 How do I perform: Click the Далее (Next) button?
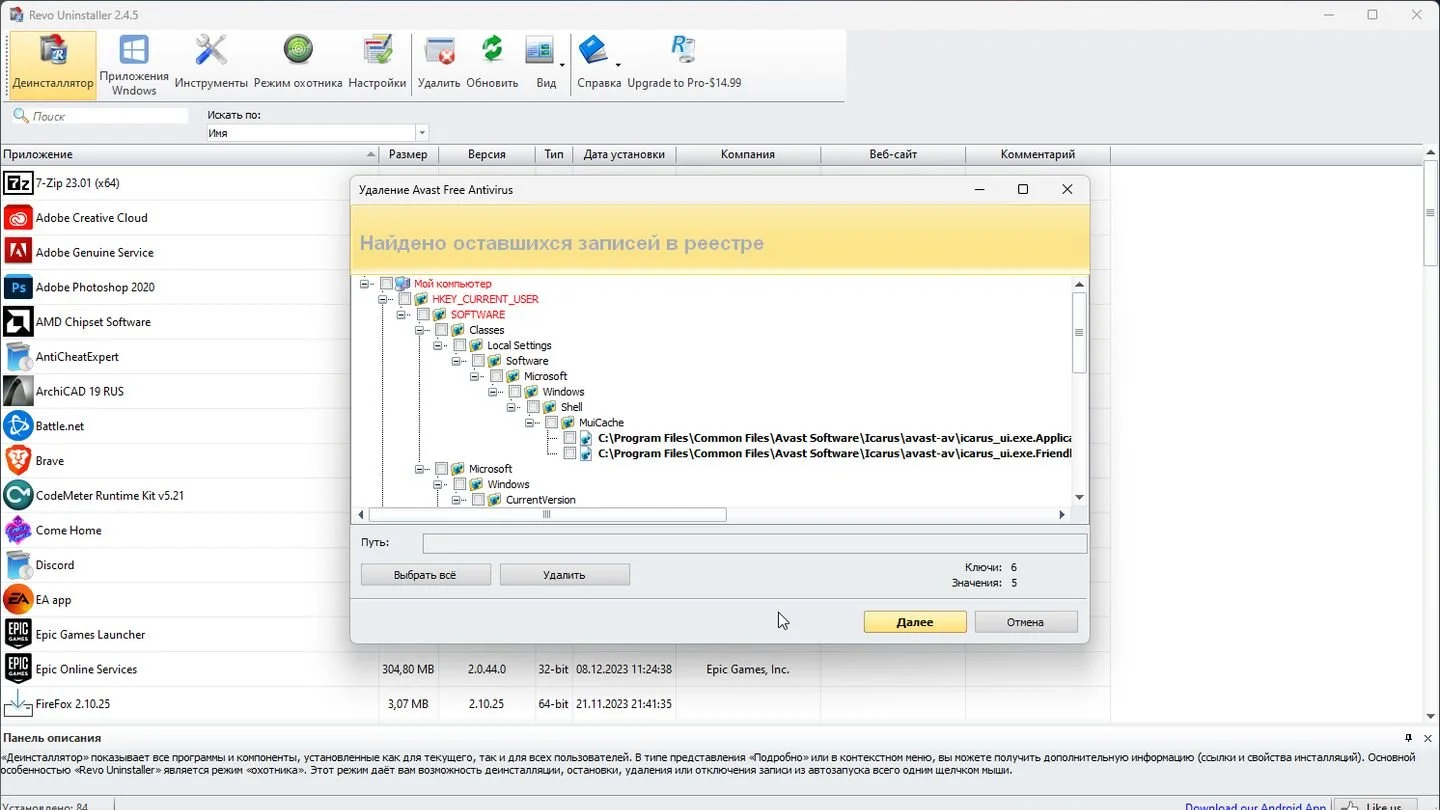[x=915, y=622]
